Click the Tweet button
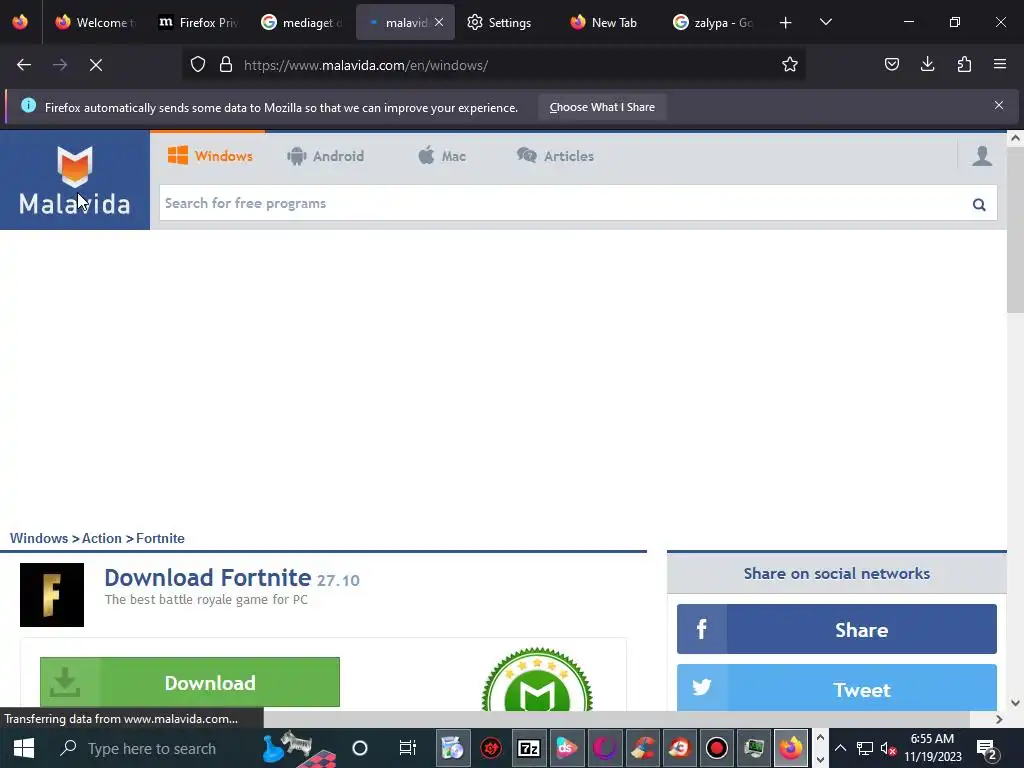Viewport: 1024px width, 768px height. click(837, 688)
